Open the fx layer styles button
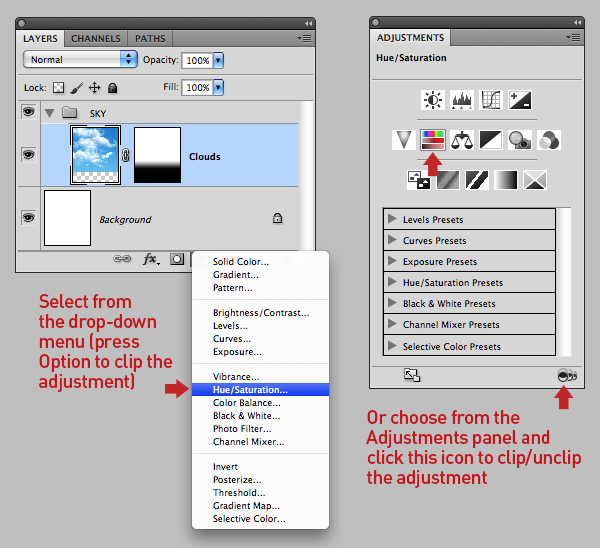This screenshot has width=600, height=548. pos(152,259)
